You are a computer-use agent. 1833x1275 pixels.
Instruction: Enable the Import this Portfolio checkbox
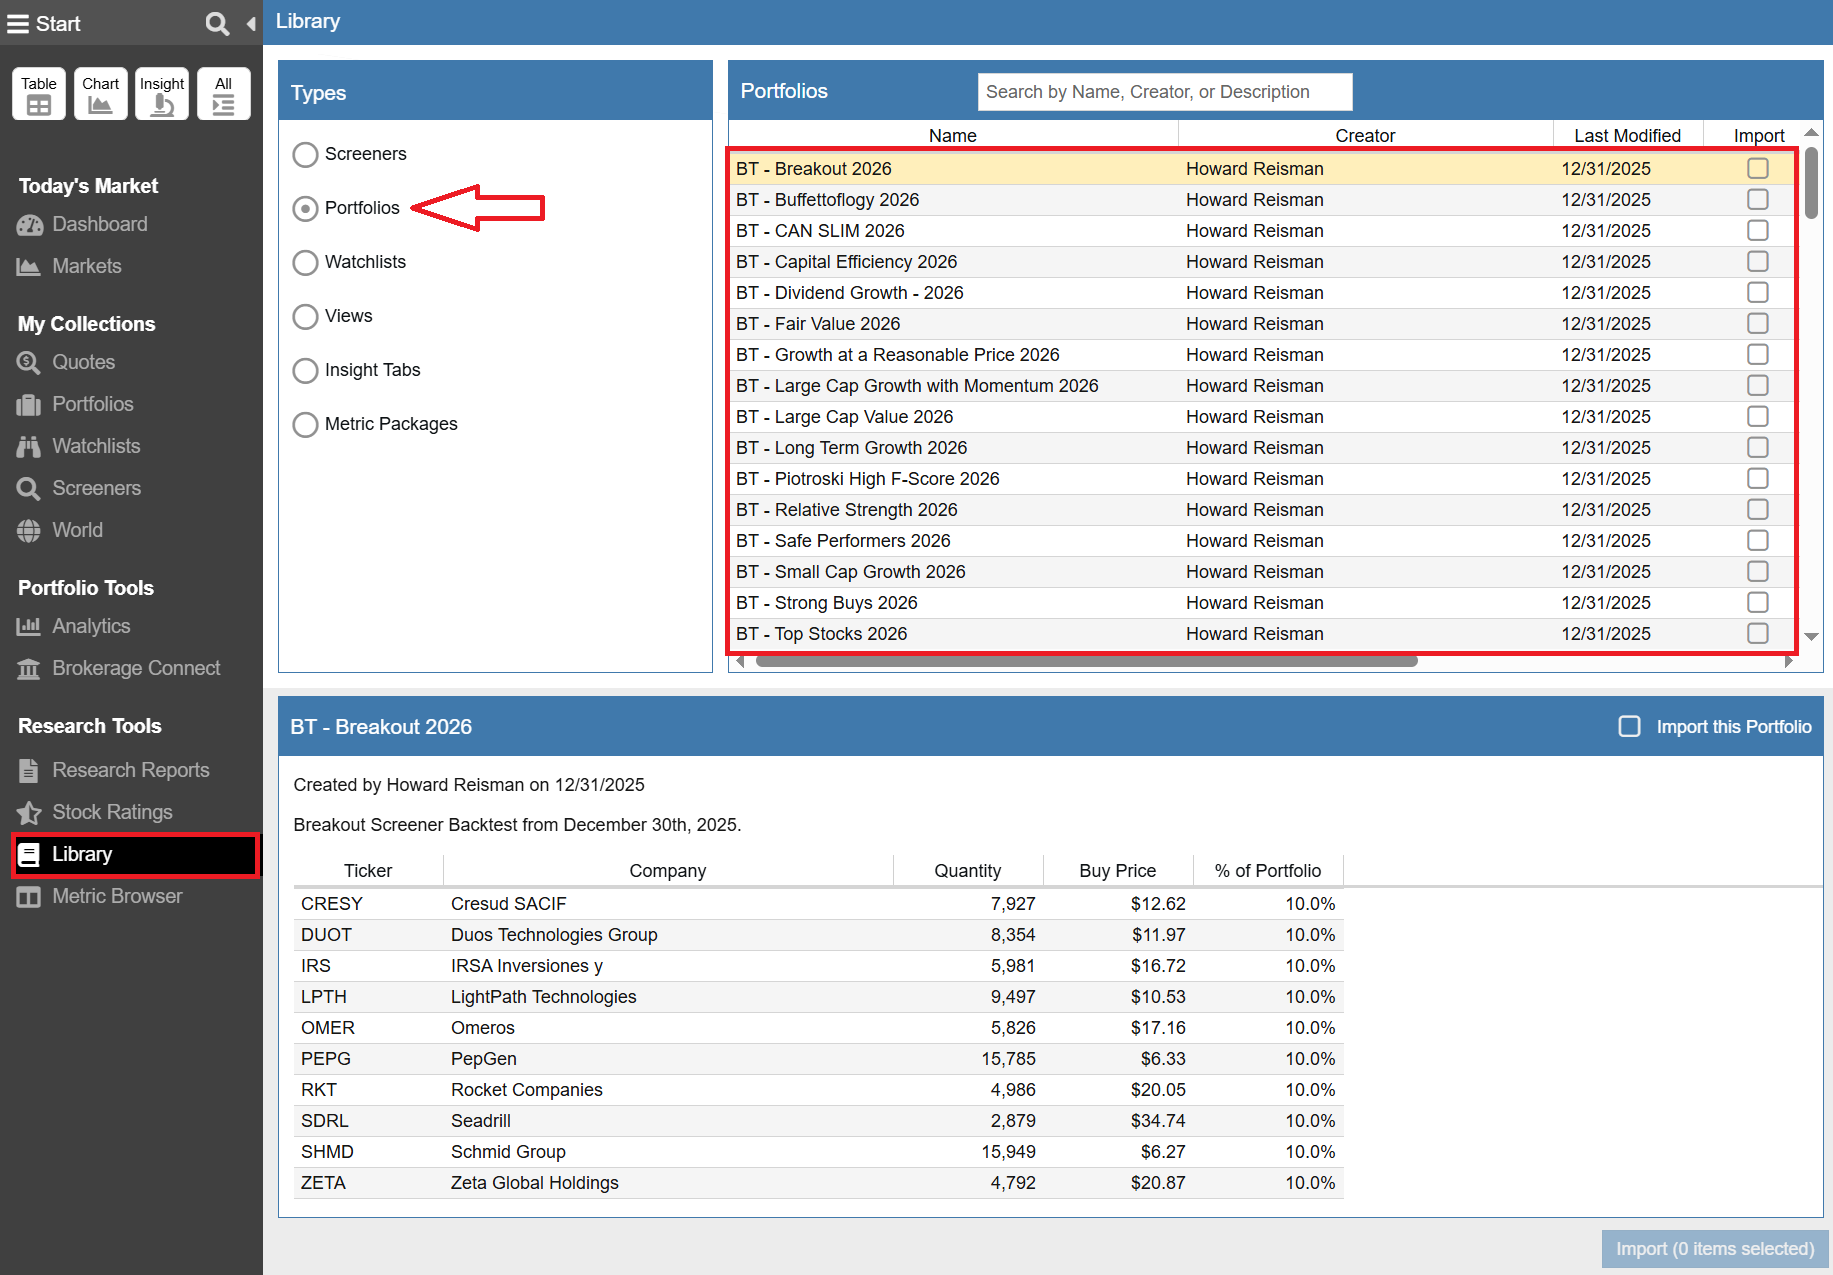[x=1629, y=727]
